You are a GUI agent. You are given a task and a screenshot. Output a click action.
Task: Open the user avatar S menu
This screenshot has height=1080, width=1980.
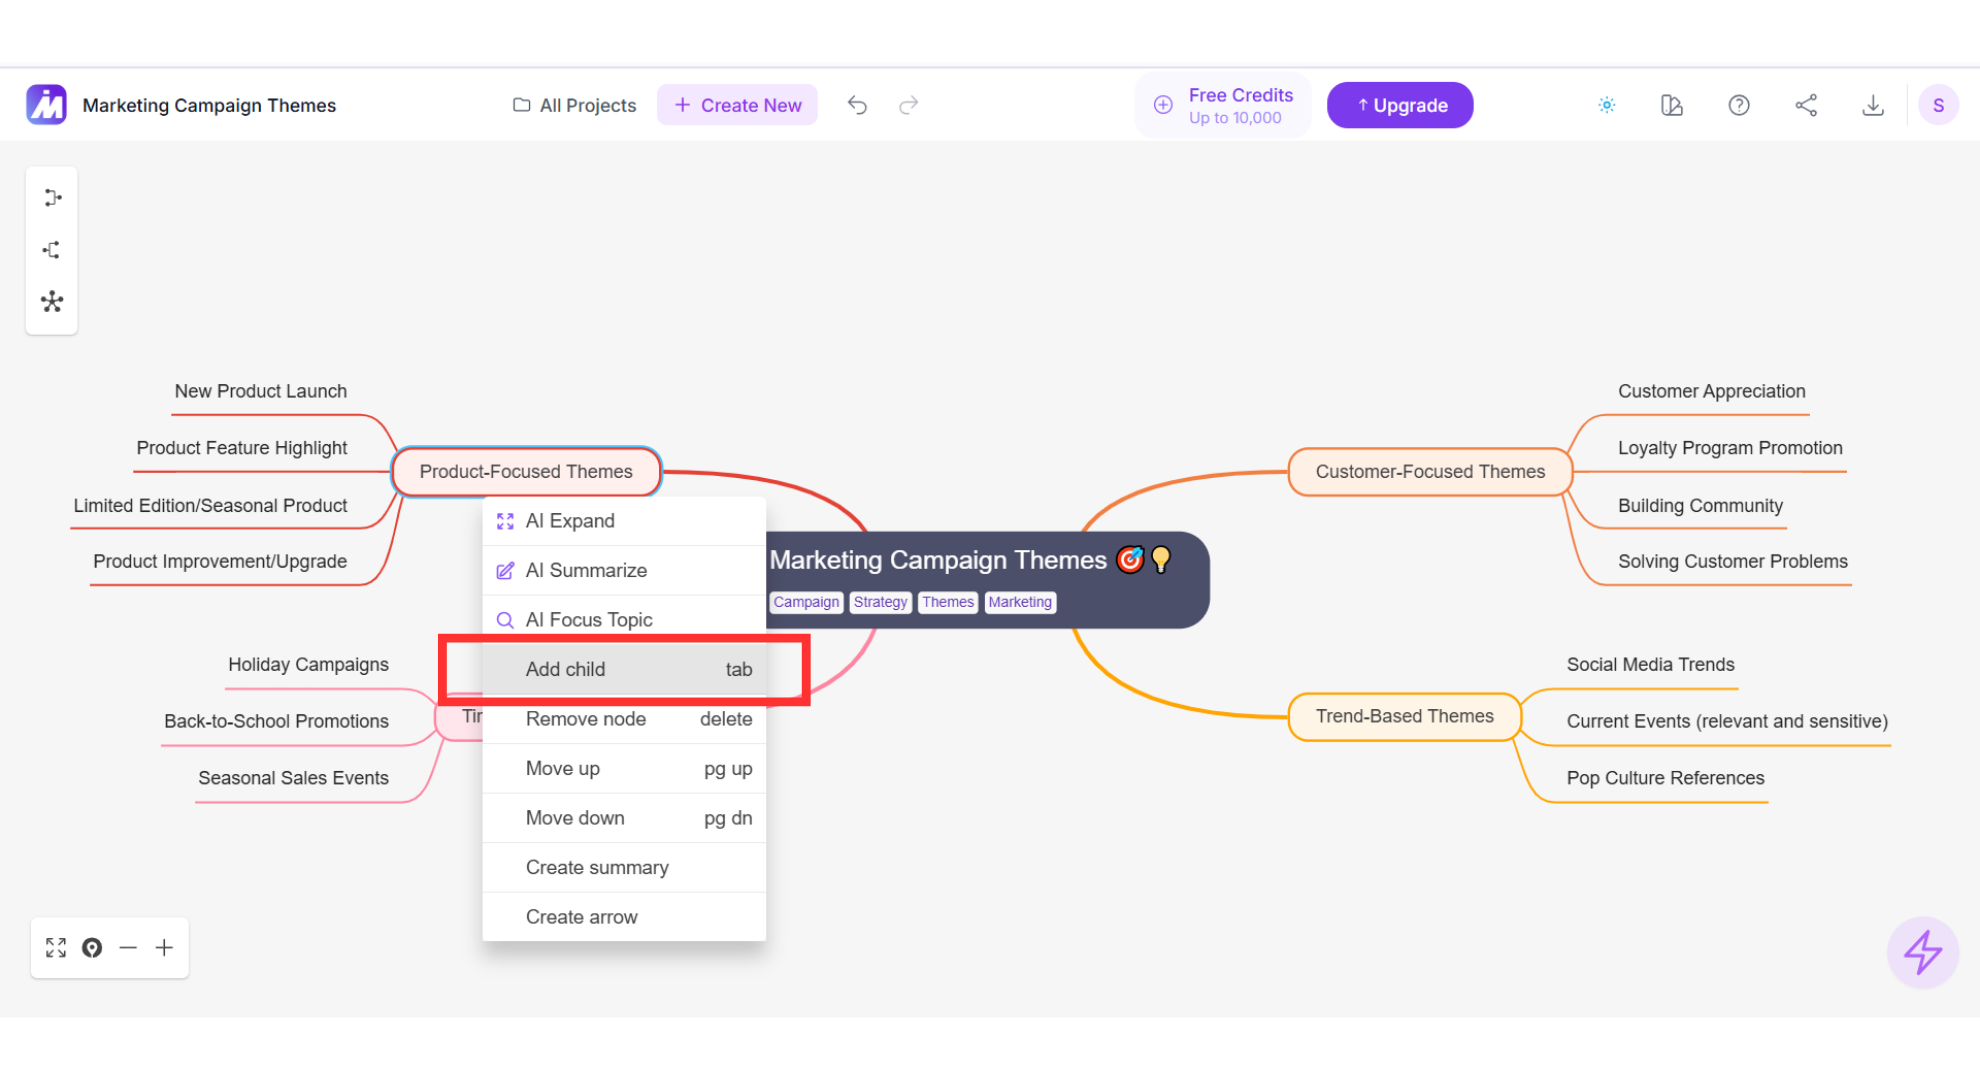pyautogui.click(x=1938, y=105)
